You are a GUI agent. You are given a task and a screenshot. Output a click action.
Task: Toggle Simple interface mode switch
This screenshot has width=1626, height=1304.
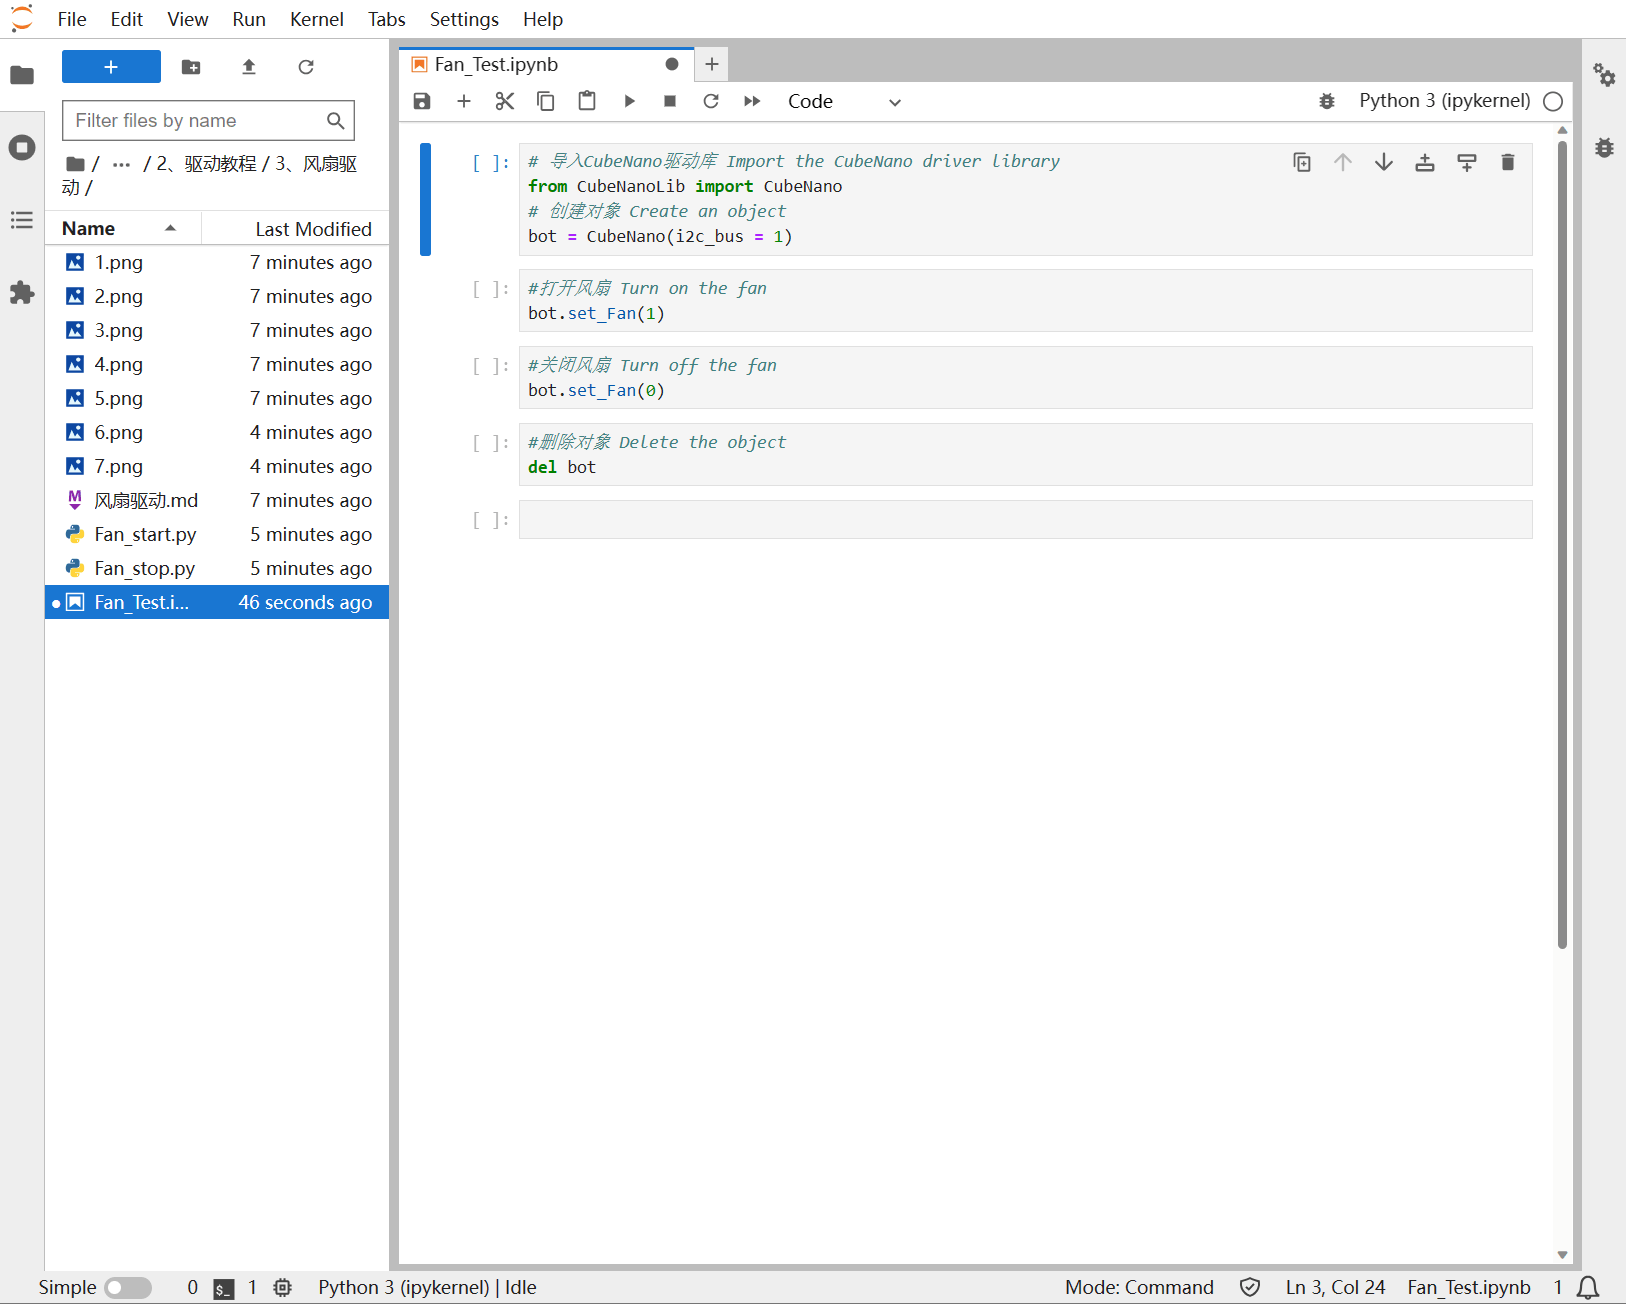[128, 1287]
